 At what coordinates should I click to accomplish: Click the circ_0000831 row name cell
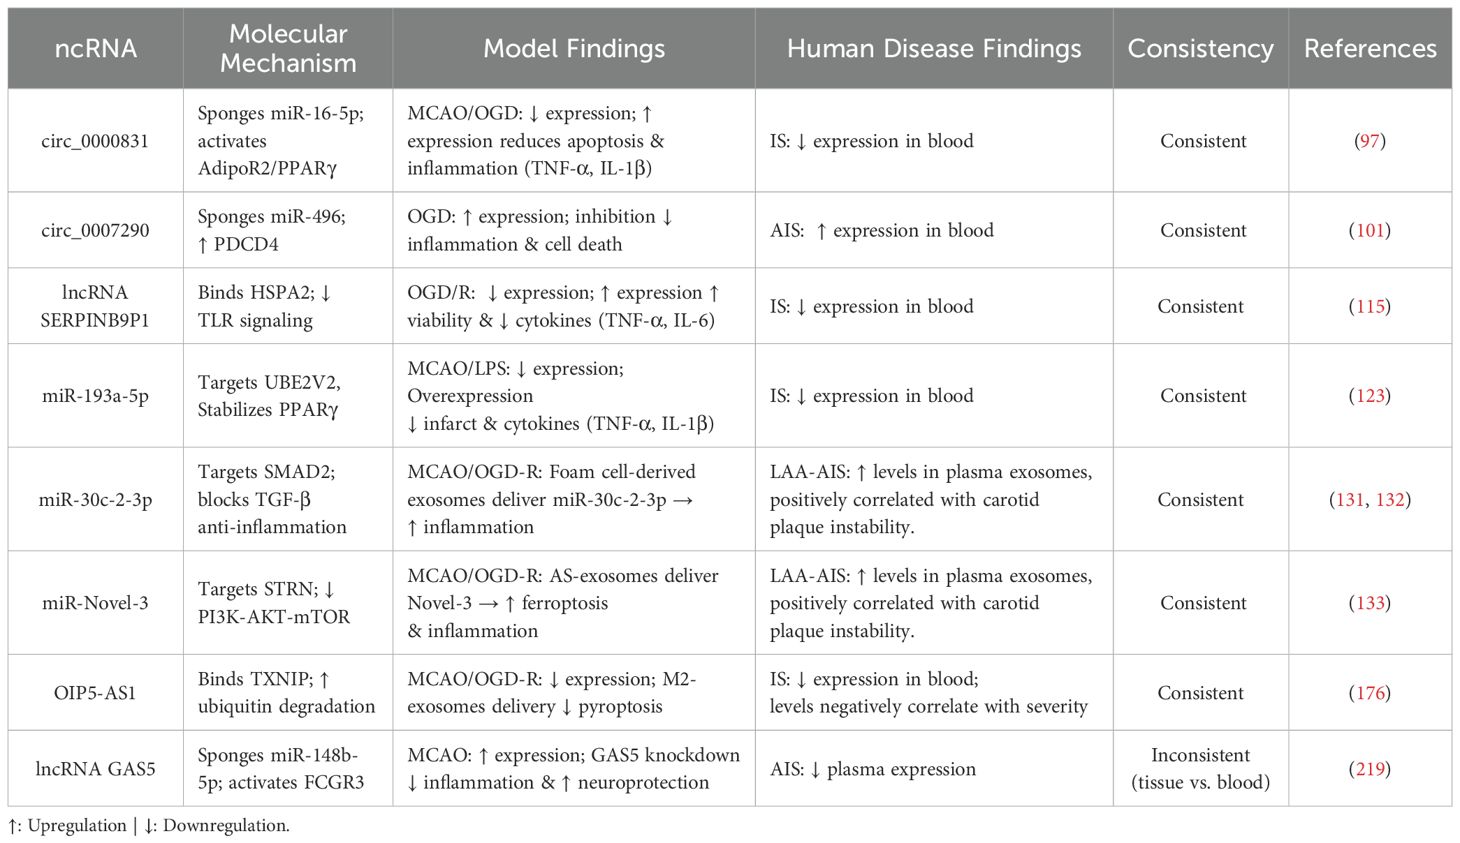[x=95, y=141]
